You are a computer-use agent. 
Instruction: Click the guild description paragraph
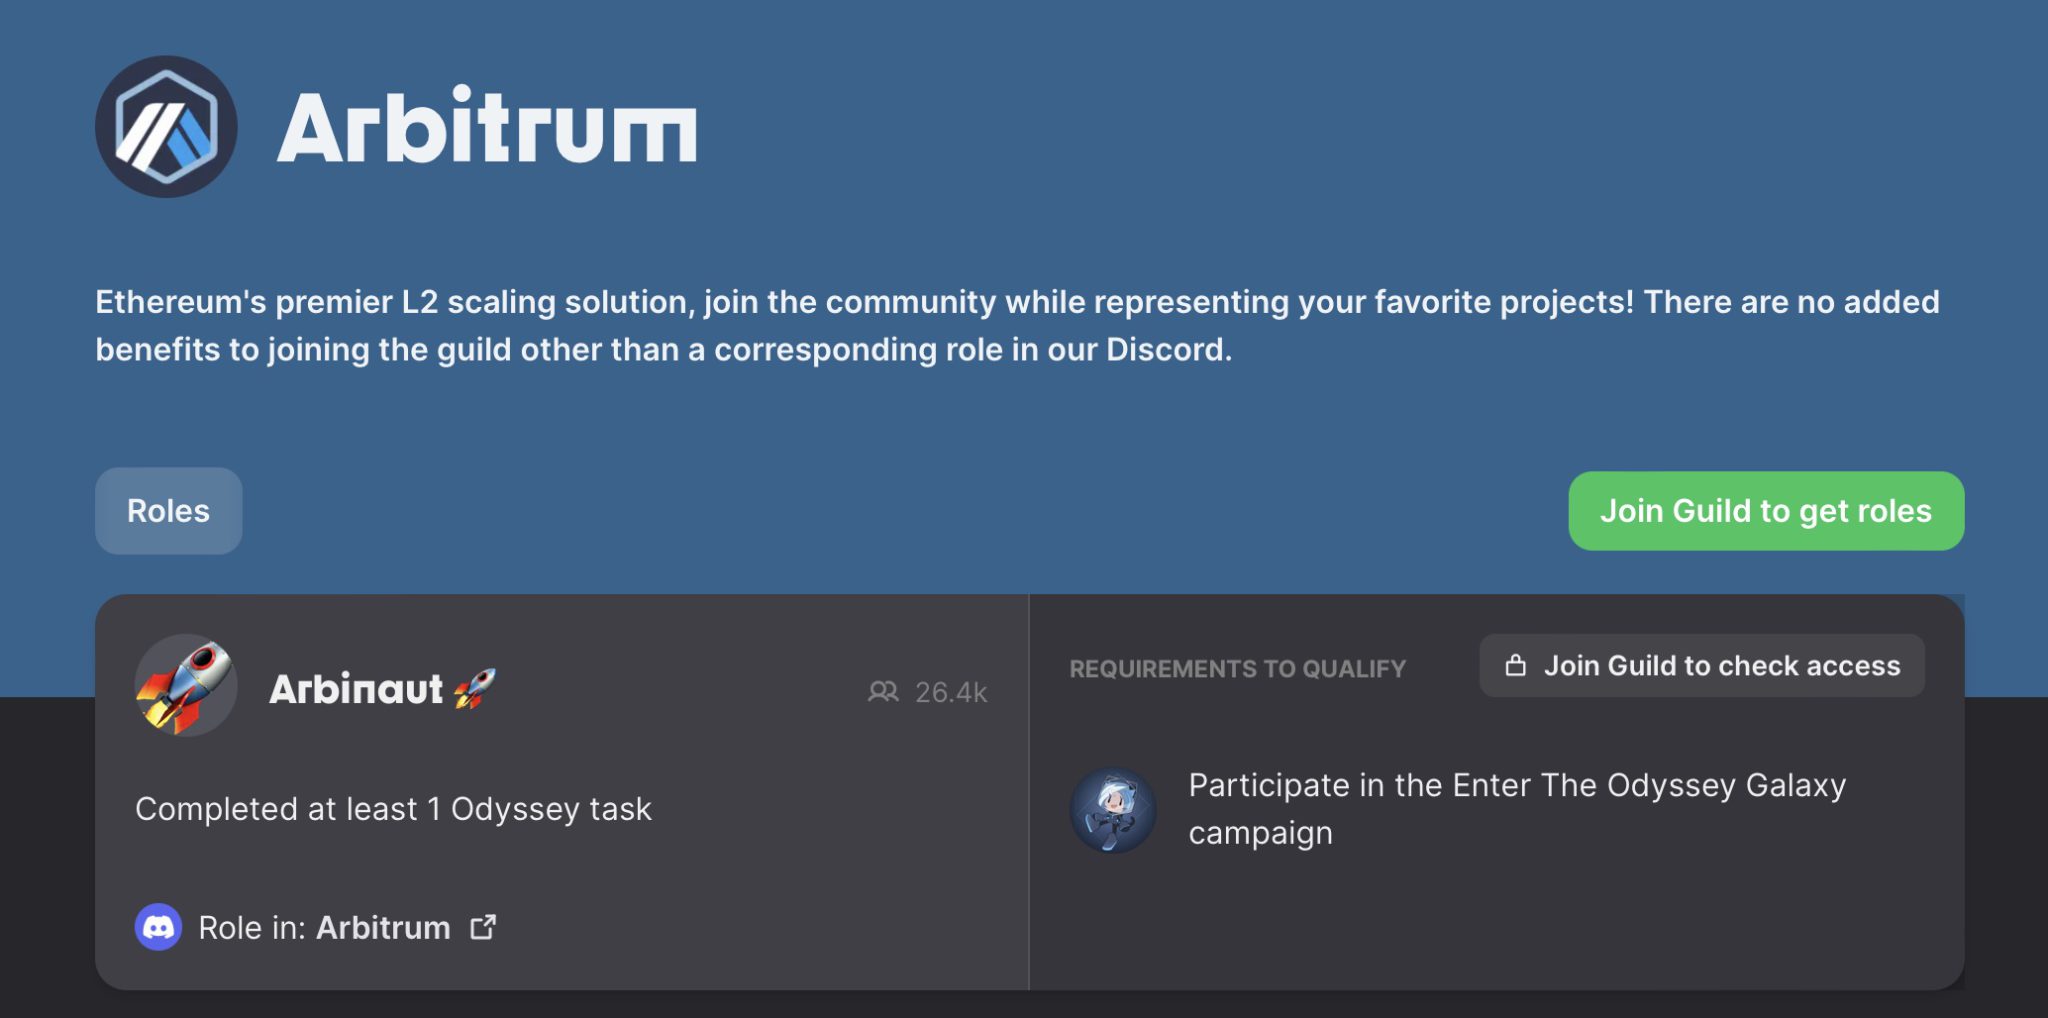pyautogui.click(x=1016, y=325)
